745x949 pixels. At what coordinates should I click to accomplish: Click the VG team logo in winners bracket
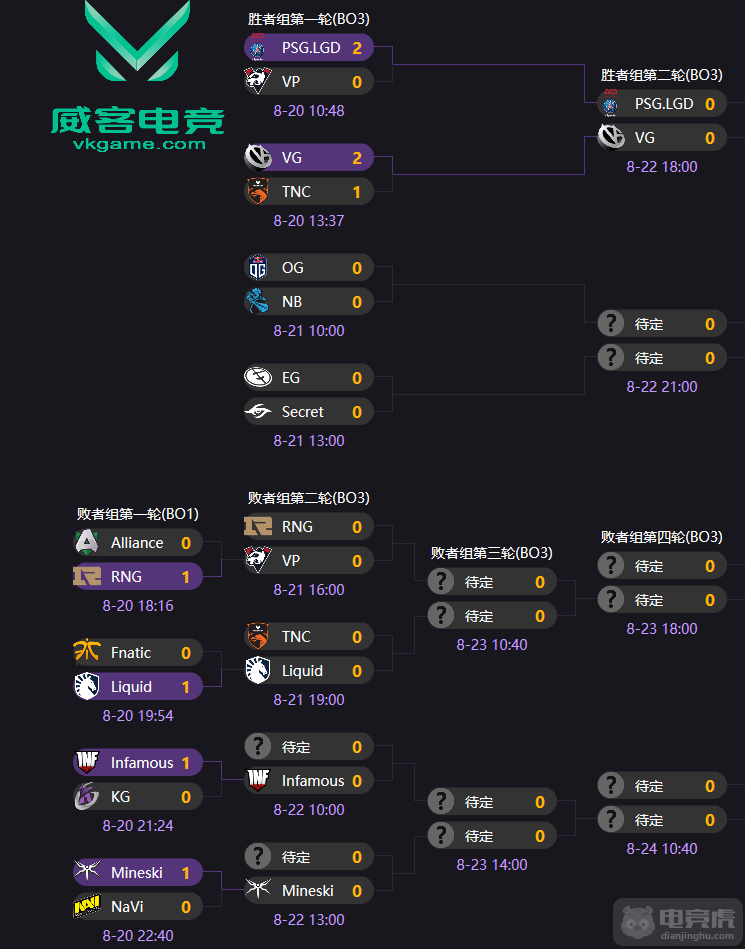click(260, 157)
